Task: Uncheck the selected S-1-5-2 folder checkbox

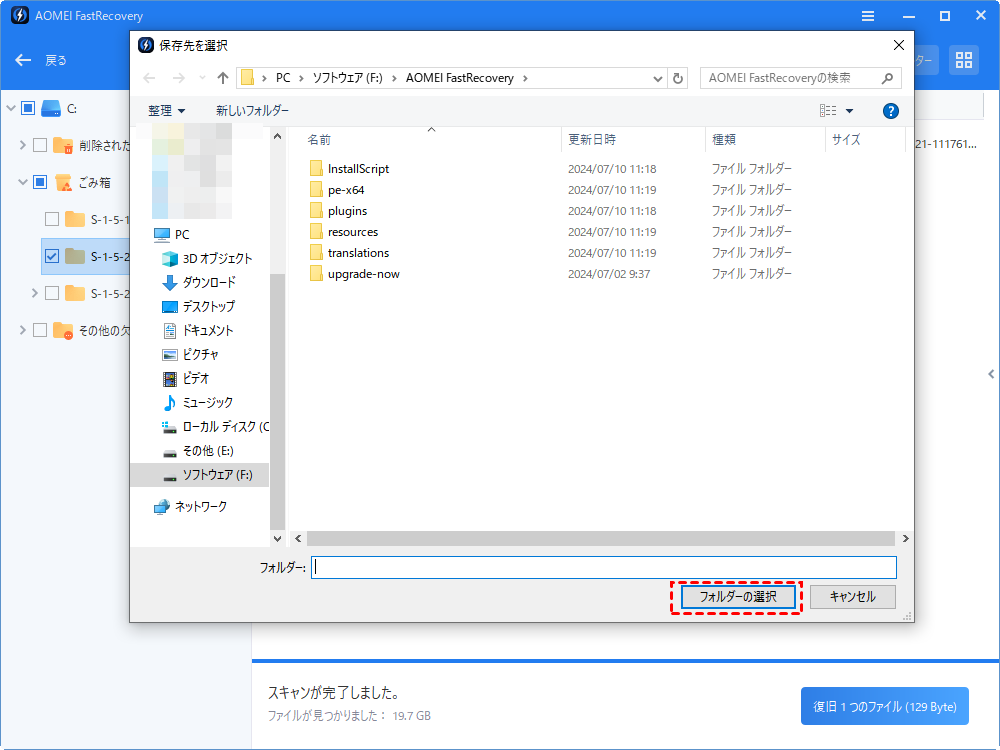Action: point(52,256)
